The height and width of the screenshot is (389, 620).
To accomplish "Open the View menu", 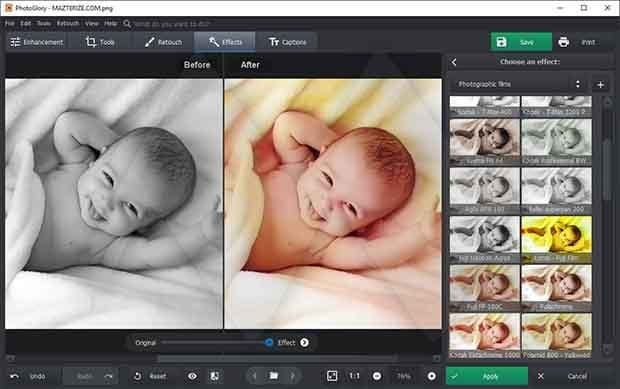I will coord(92,24).
